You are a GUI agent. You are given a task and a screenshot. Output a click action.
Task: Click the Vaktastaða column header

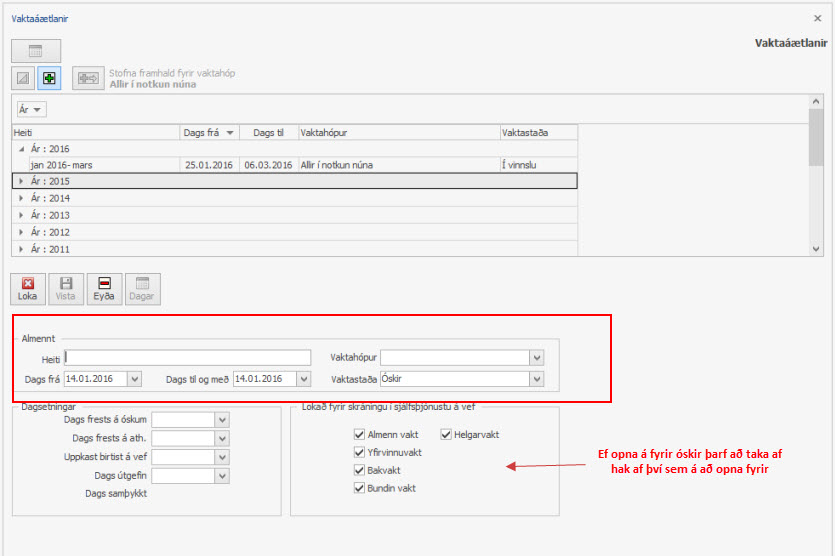tap(539, 133)
